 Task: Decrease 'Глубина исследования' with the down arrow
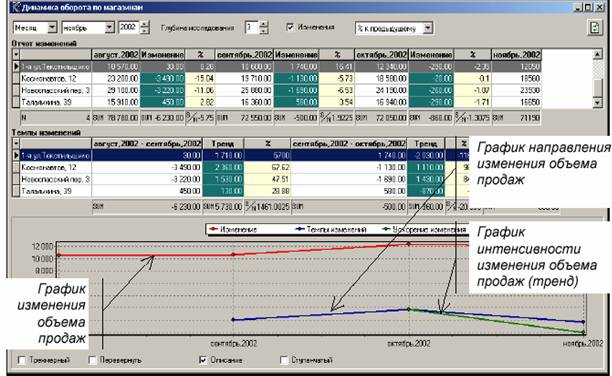coord(264,30)
